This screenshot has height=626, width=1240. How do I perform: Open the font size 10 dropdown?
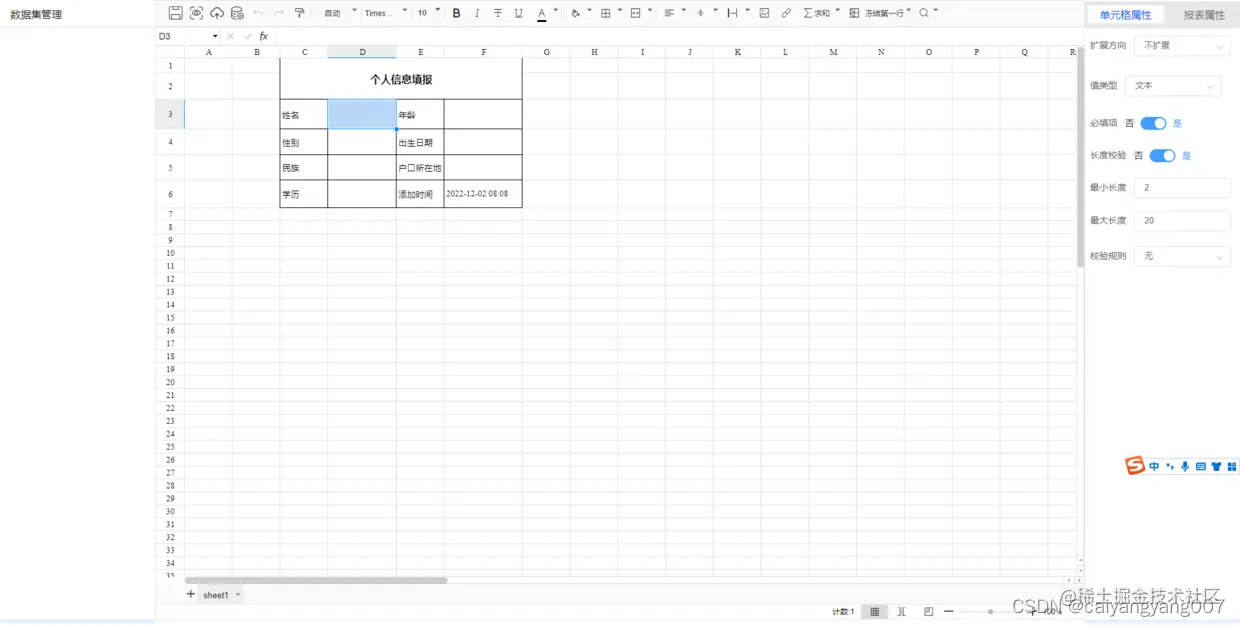coord(428,13)
